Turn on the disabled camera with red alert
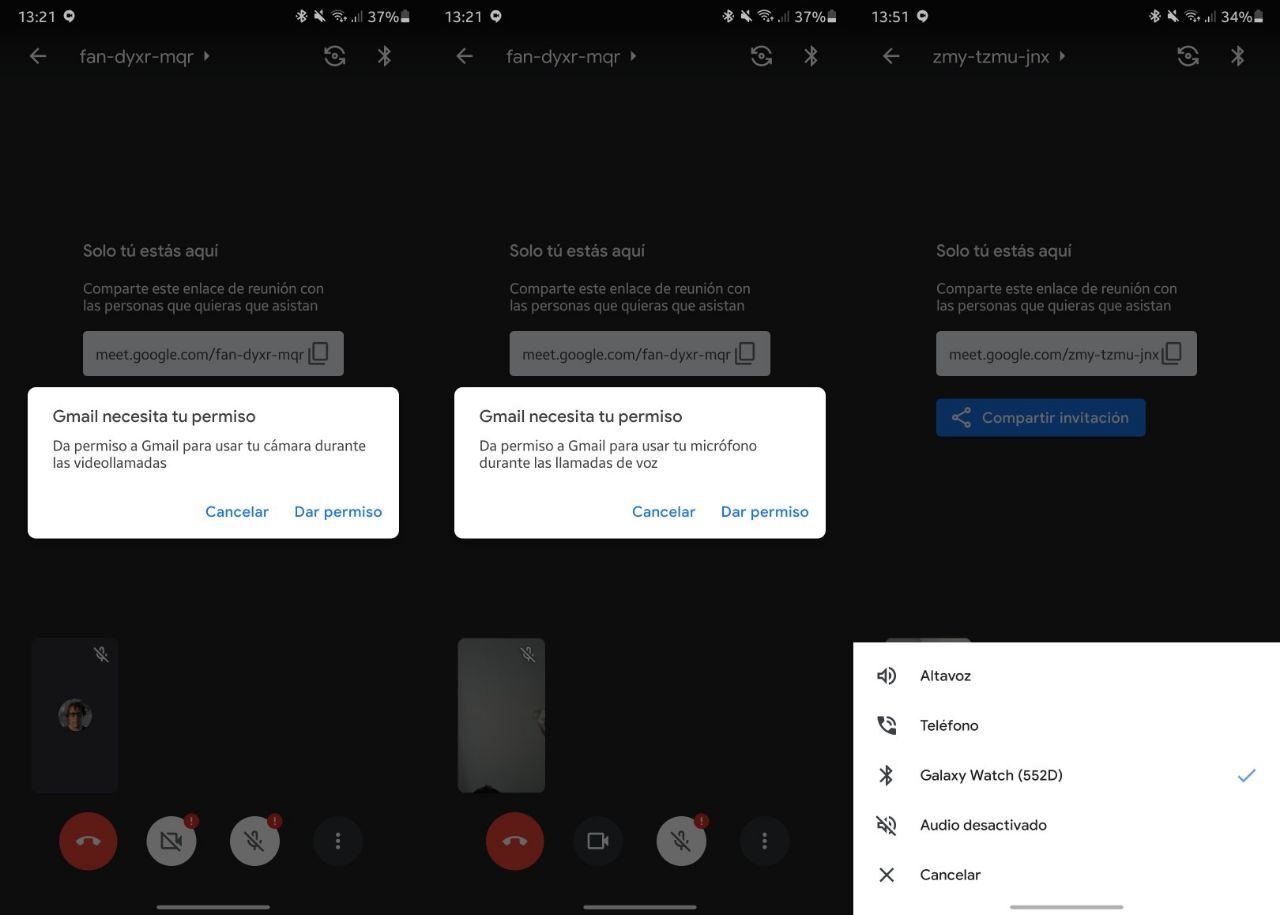This screenshot has height=915, width=1280. tap(172, 841)
